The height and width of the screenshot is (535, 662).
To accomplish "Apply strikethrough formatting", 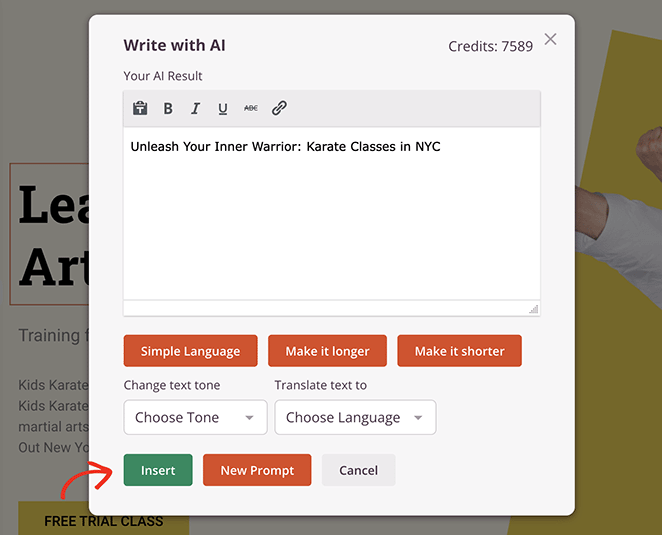I will tap(250, 109).
